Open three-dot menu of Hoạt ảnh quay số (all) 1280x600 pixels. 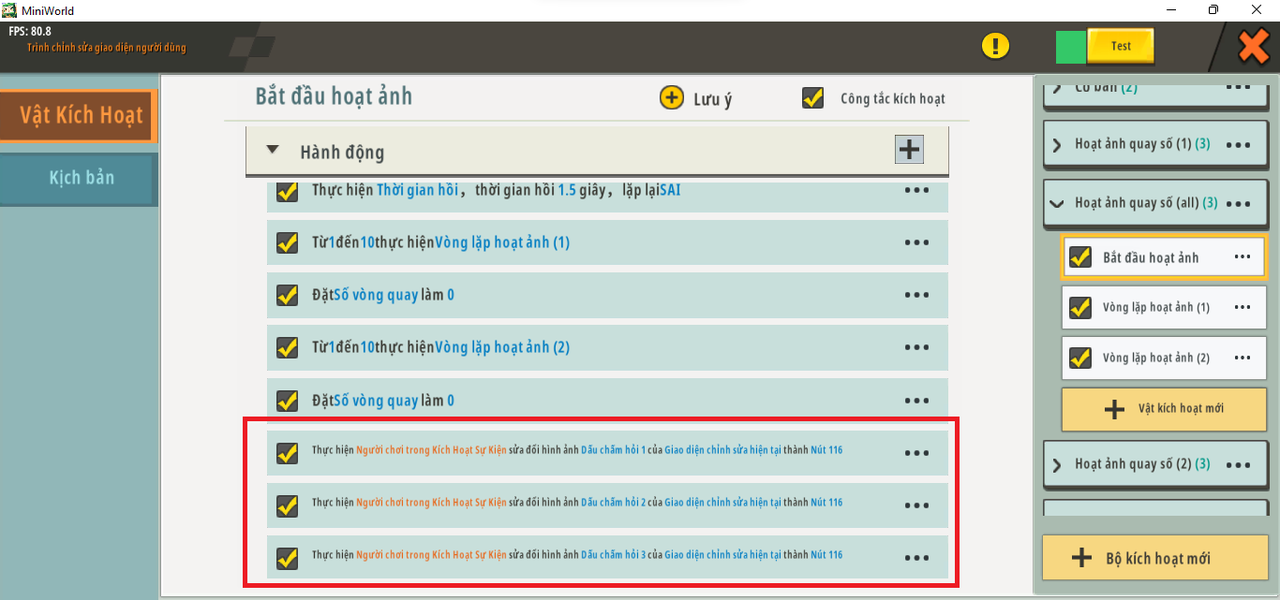[x=1238, y=203]
